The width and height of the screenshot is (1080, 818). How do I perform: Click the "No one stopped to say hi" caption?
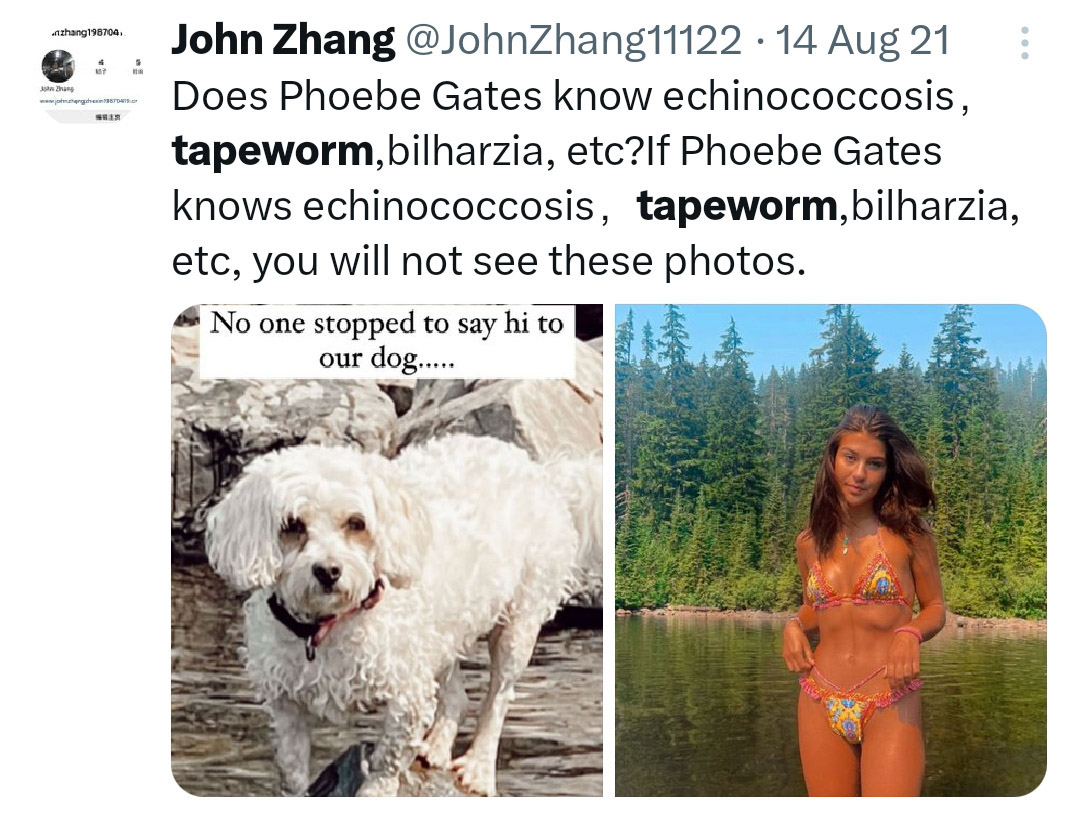click(x=387, y=341)
